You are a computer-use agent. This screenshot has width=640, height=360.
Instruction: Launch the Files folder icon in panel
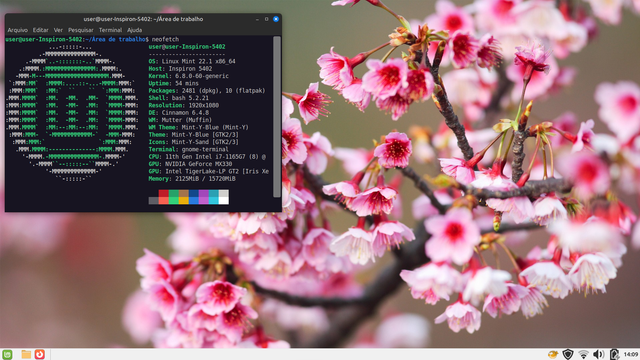(x=26, y=354)
